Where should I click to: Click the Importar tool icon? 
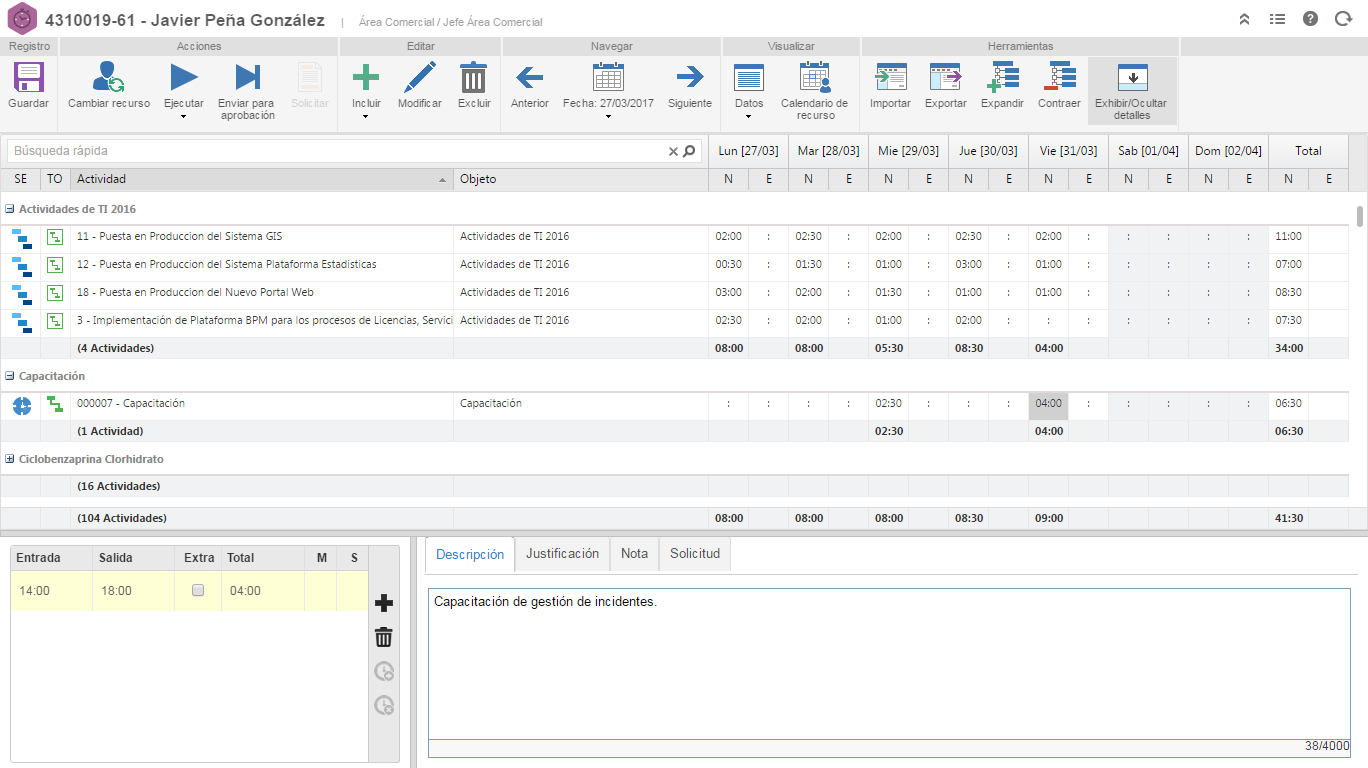click(889, 78)
